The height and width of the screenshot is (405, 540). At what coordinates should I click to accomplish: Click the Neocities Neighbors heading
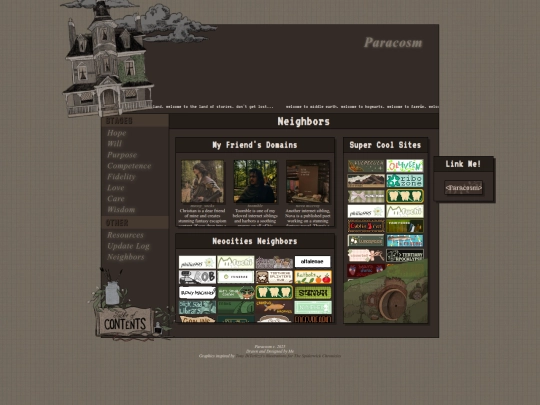[255, 241]
